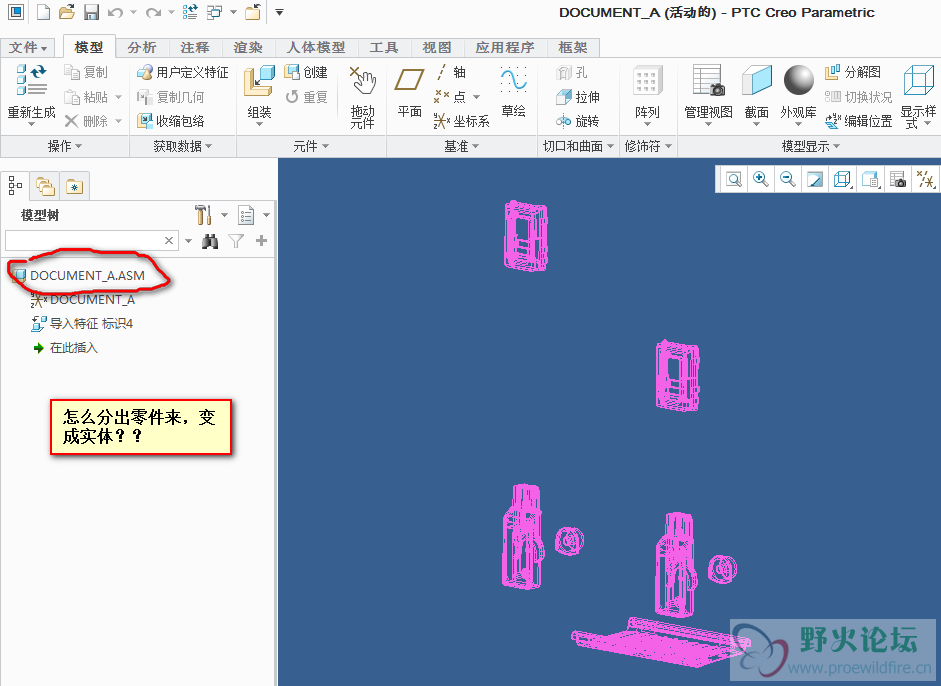Click Regenerate (重新生成) button
941x686 pixels.
point(31,96)
